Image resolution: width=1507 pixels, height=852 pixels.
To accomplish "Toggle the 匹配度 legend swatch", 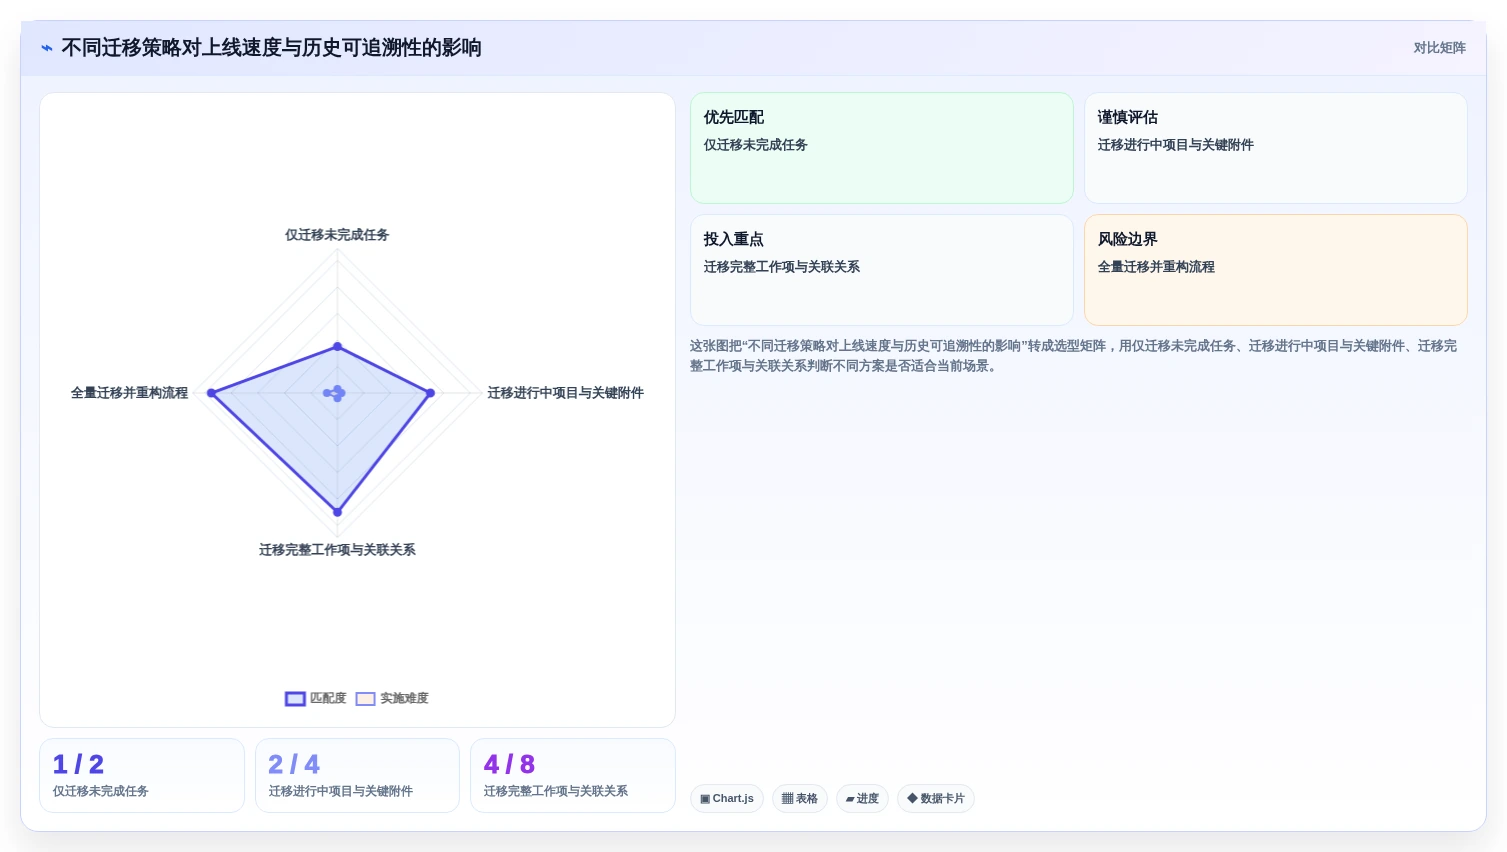I will [x=295, y=699].
